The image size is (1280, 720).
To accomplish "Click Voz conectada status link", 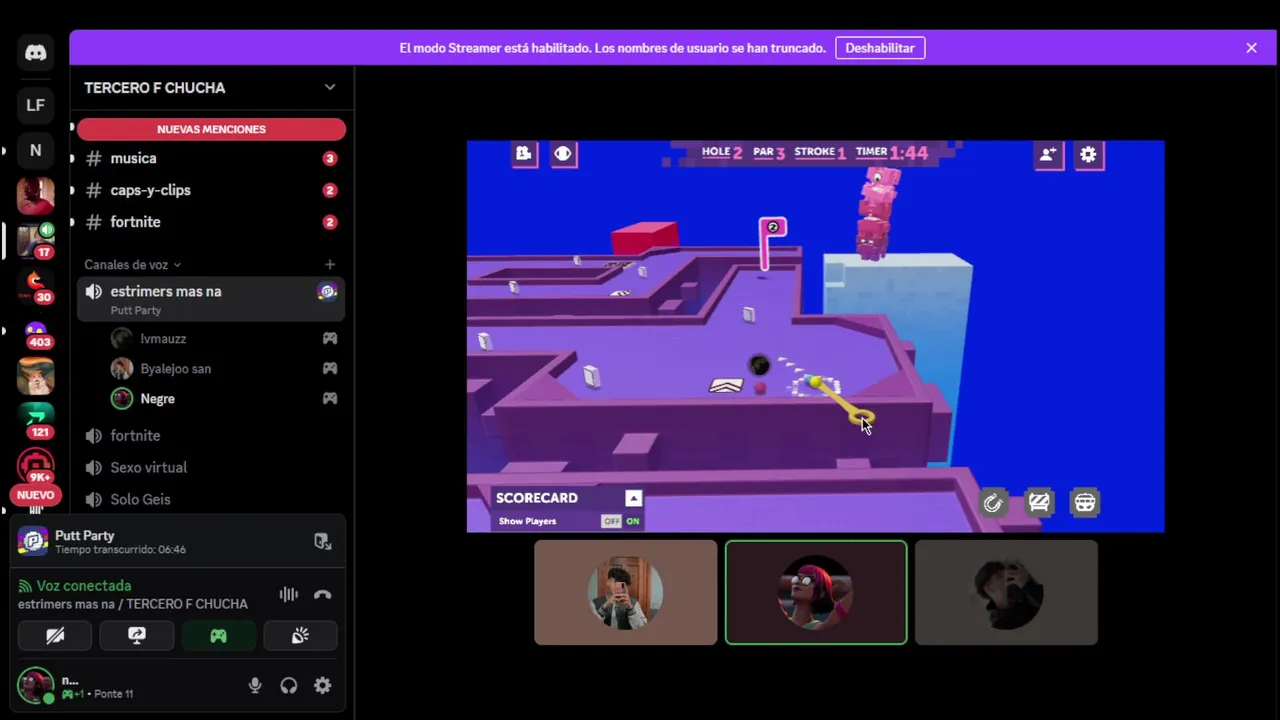I will point(84,586).
